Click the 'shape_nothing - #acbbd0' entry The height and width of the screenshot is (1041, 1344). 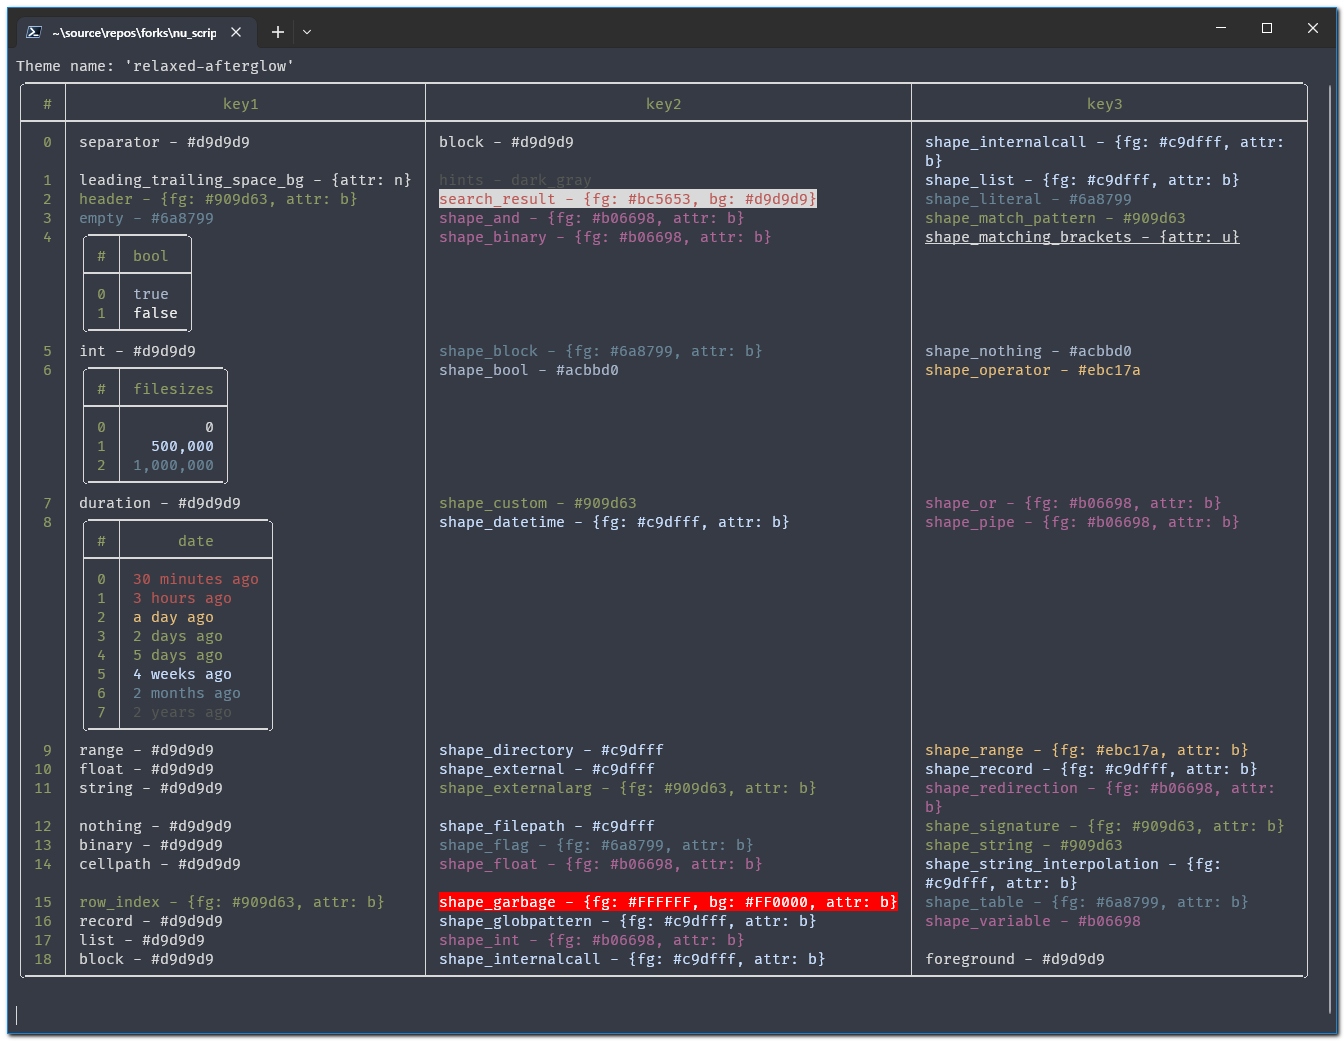pyautogui.click(x=1029, y=351)
